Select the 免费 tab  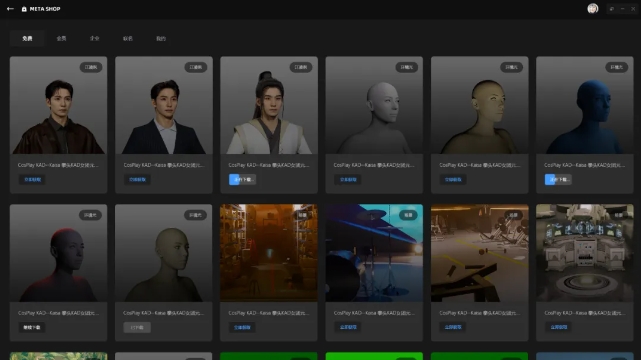pyautogui.click(x=27, y=38)
